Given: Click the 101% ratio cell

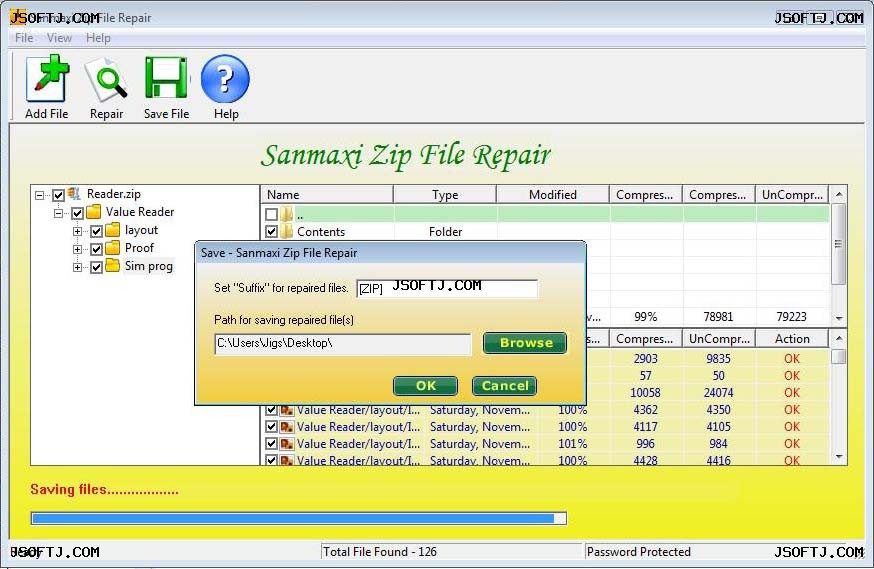Looking at the screenshot, I should pos(572,444).
